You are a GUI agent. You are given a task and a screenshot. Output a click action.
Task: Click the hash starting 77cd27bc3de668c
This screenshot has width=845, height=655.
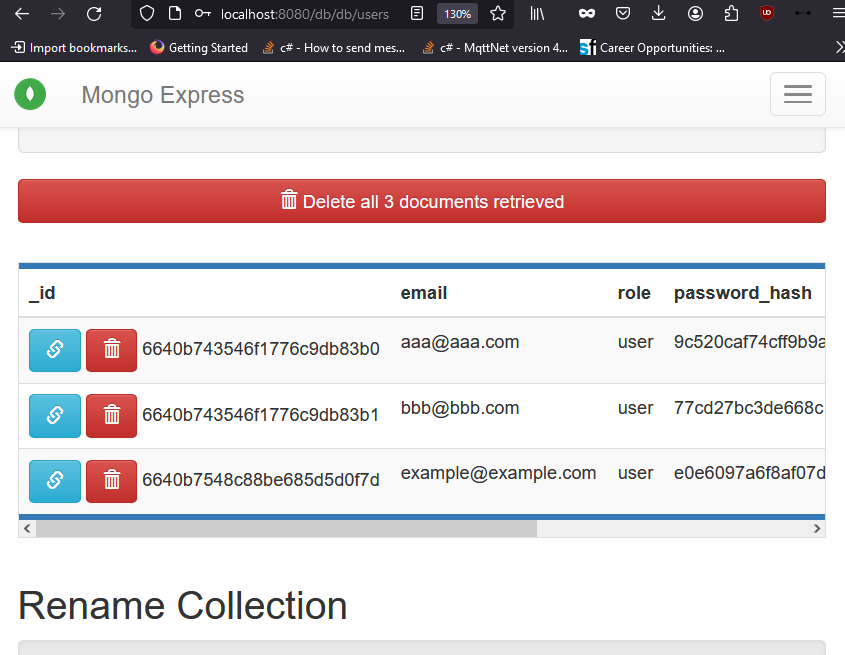click(749, 408)
